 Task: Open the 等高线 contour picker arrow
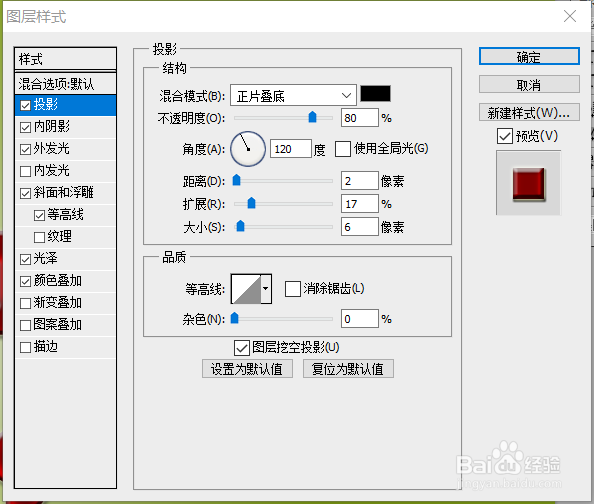[x=266, y=289]
